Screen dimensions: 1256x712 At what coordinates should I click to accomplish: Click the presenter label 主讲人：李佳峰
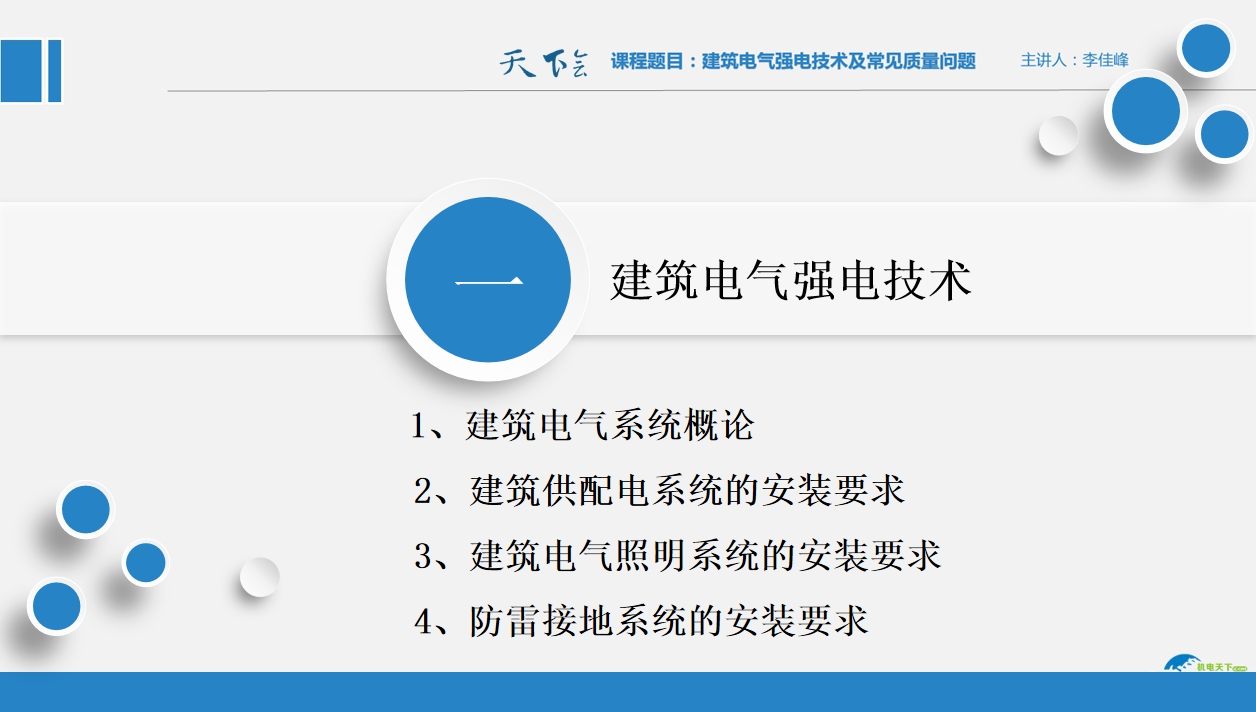[x=1074, y=60]
